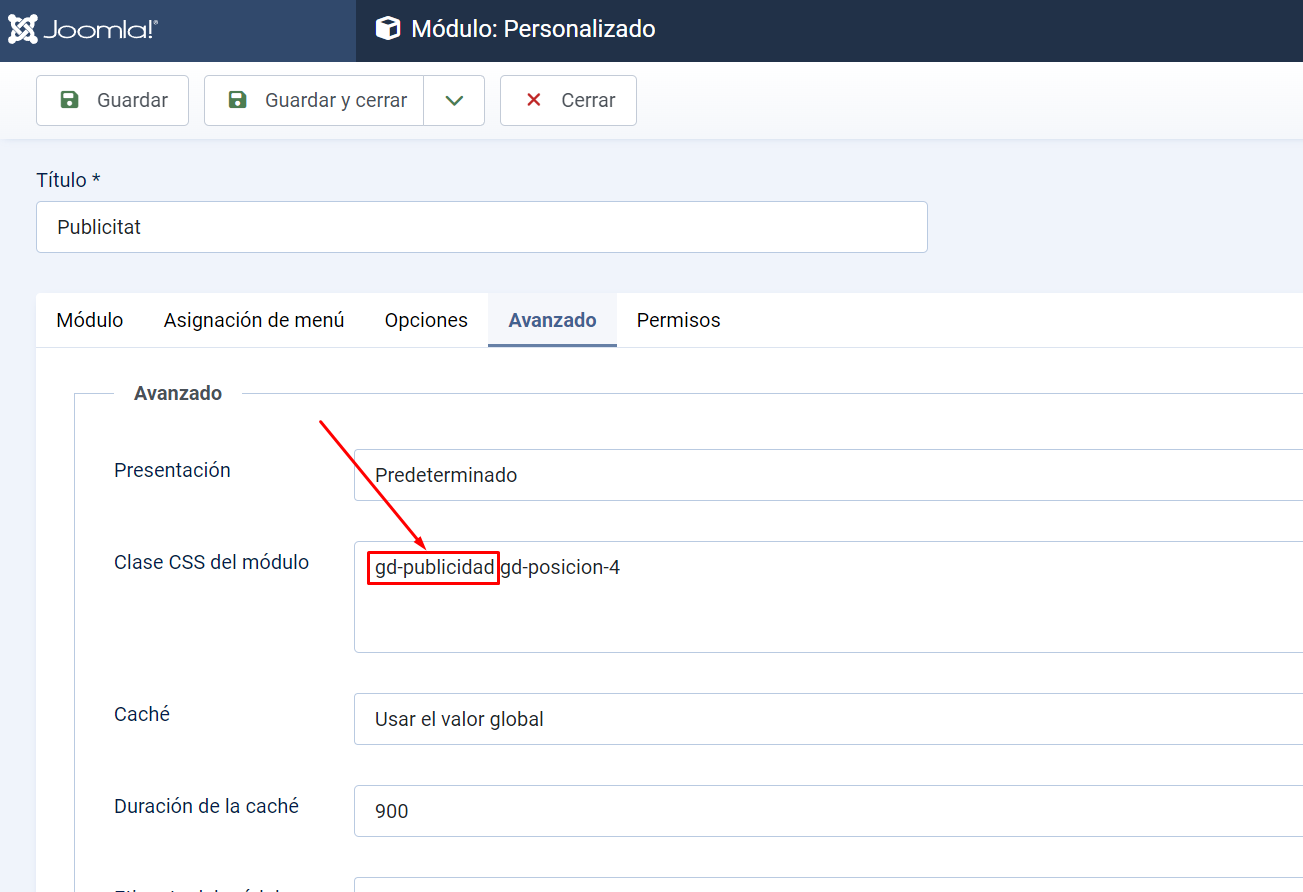Open the Asignación de menú tab
This screenshot has height=892, width=1303.
[254, 320]
